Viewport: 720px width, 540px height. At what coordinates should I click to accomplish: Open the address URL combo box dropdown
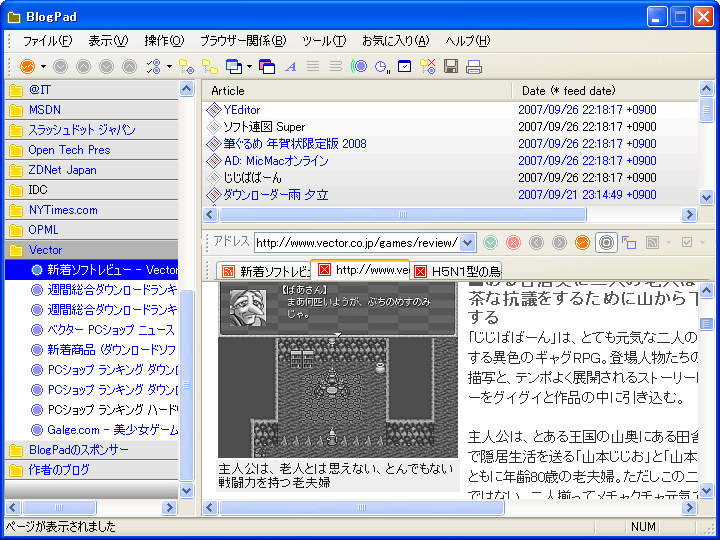(467, 242)
